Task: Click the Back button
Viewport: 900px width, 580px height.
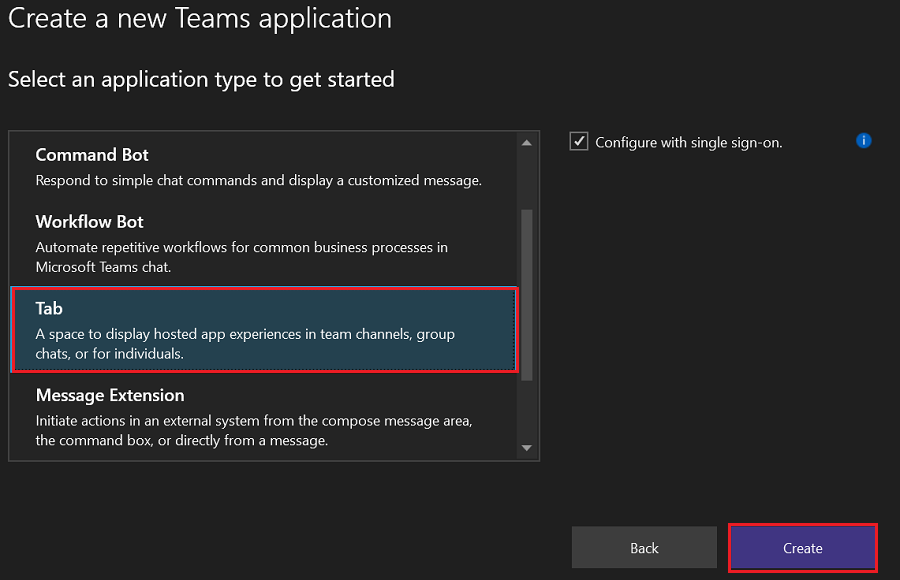Action: point(644,548)
